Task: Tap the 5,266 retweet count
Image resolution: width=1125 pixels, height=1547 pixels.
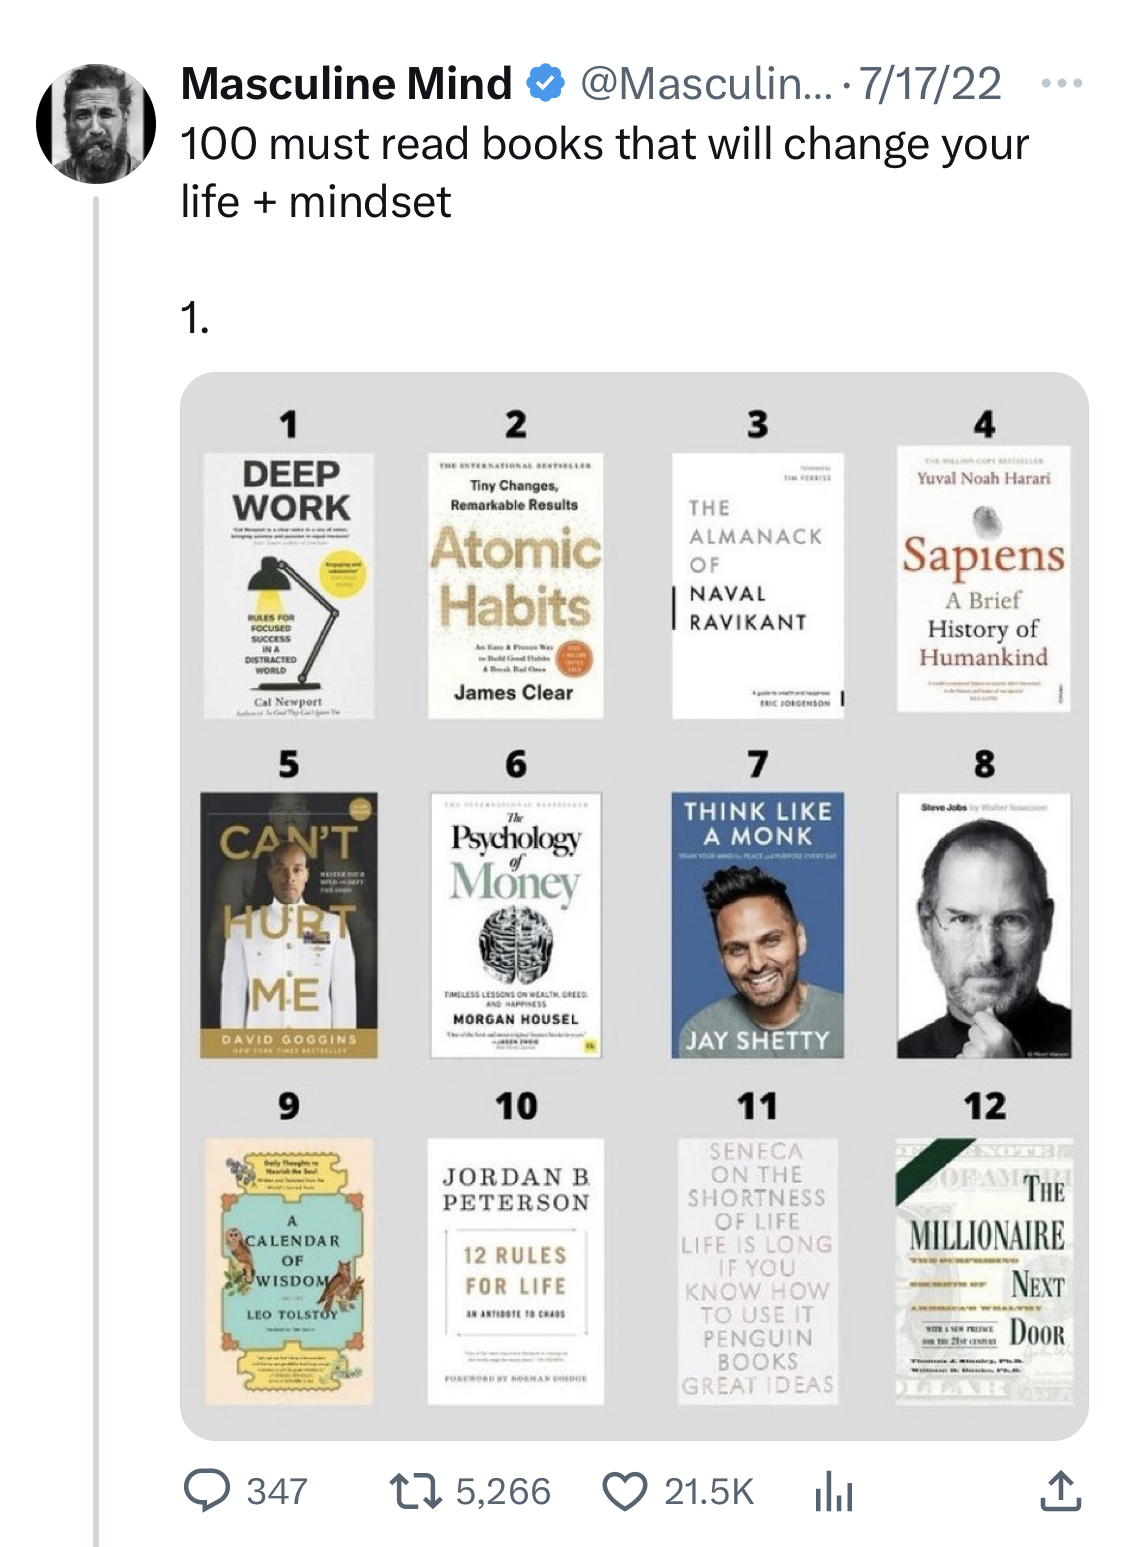Action: click(x=503, y=1491)
